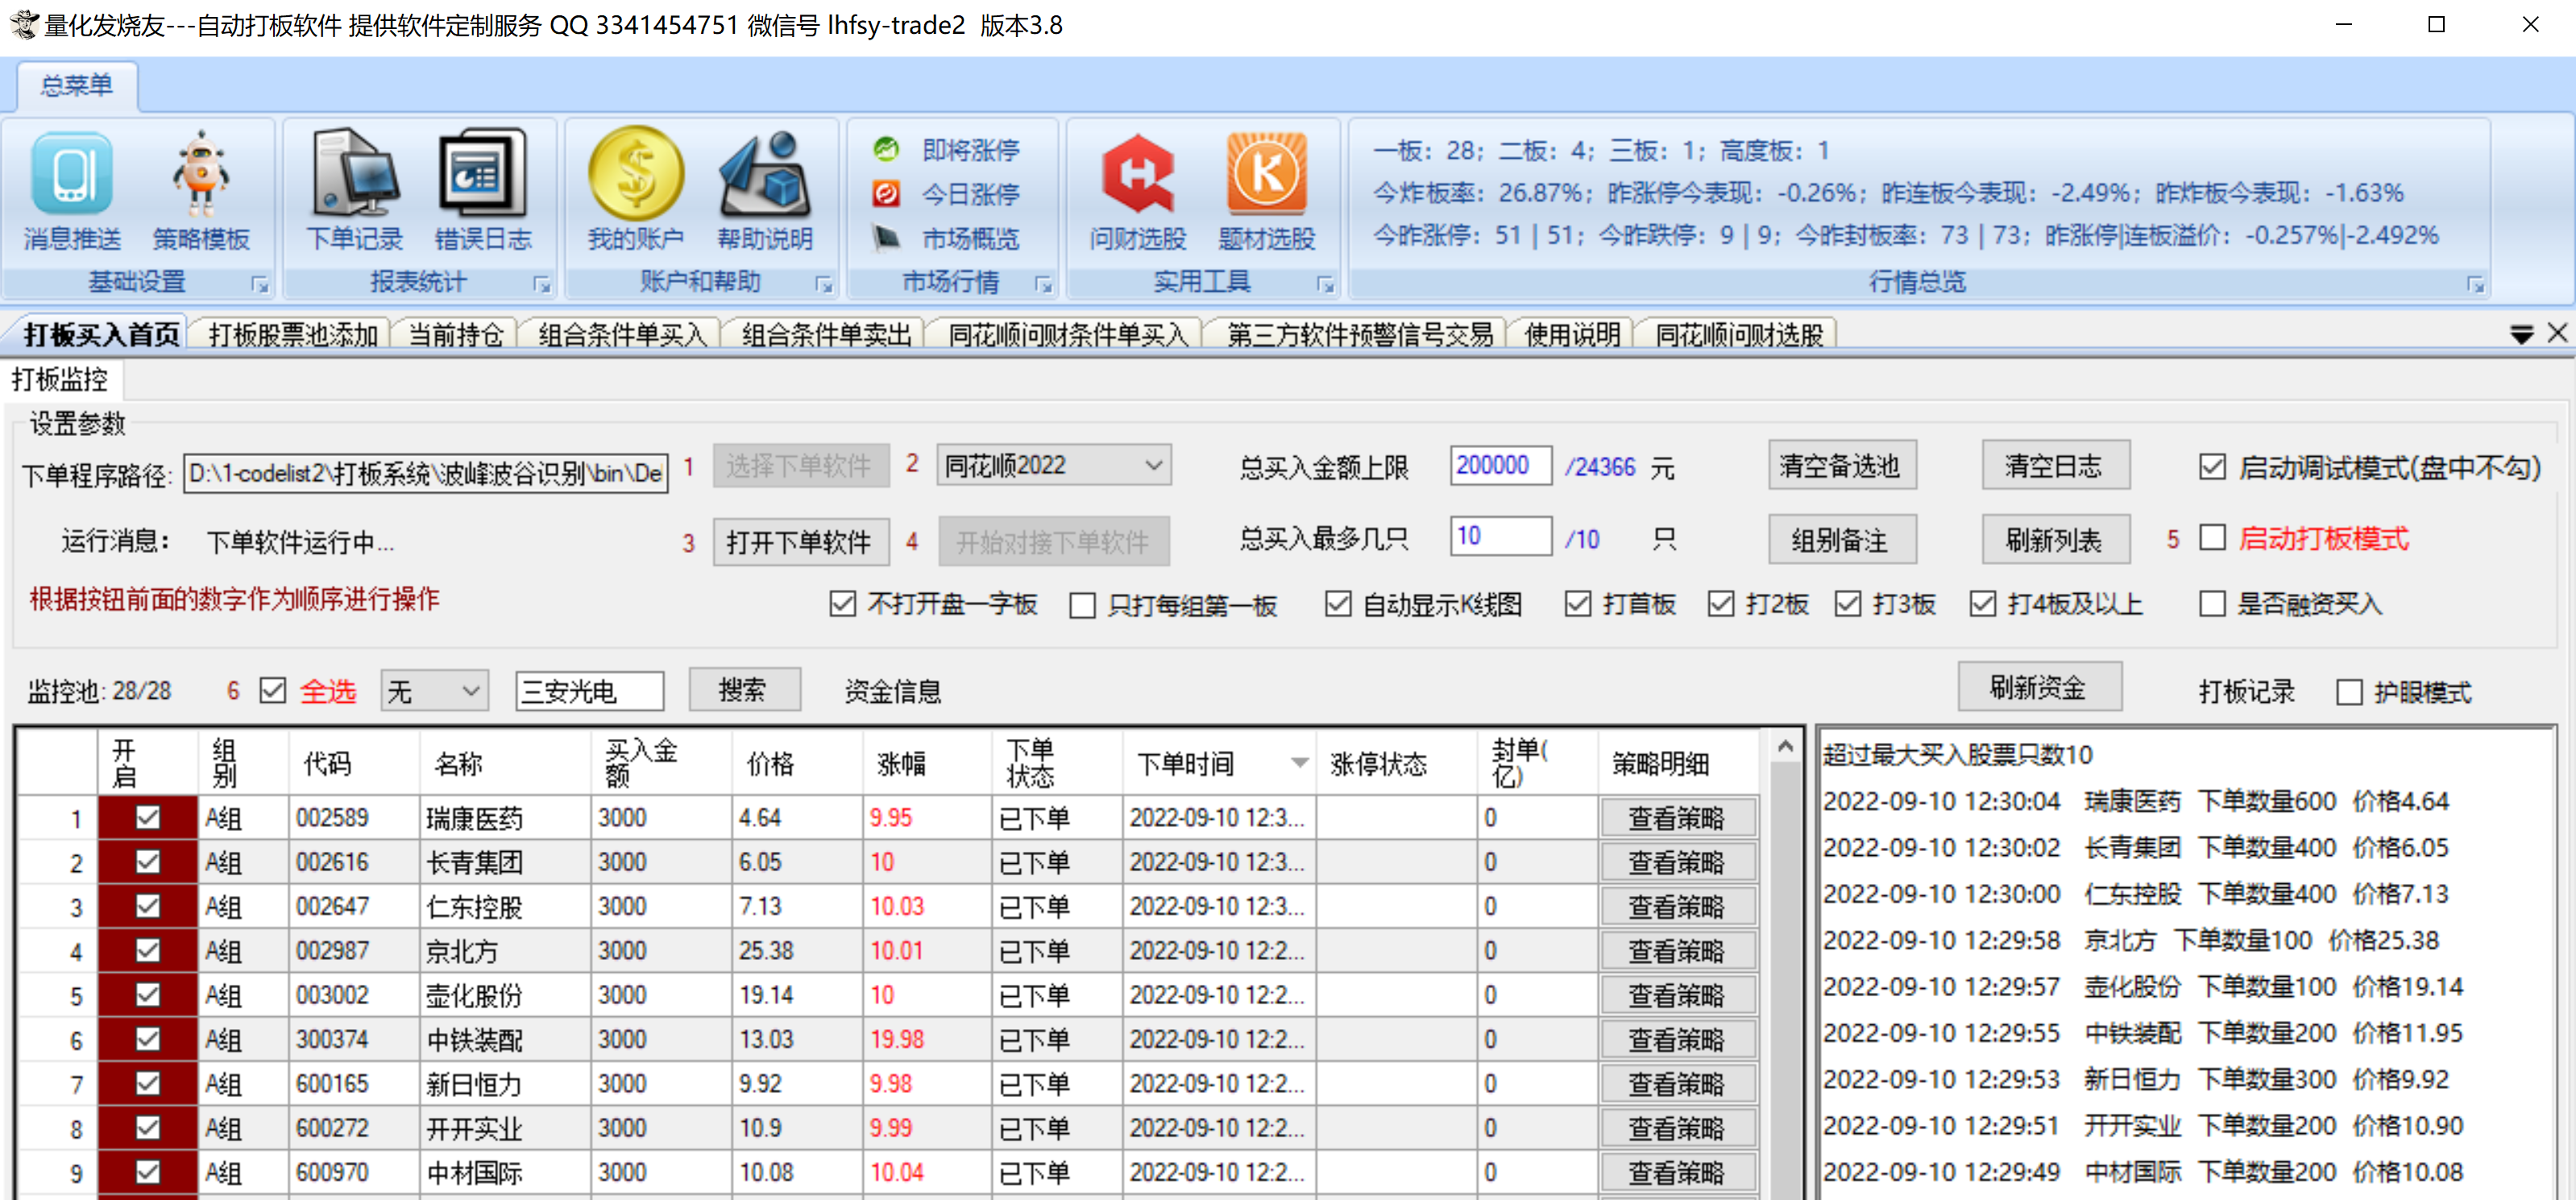This screenshot has width=2576, height=1200.
Task: Click 清空备选池 button
Action: (x=1841, y=466)
